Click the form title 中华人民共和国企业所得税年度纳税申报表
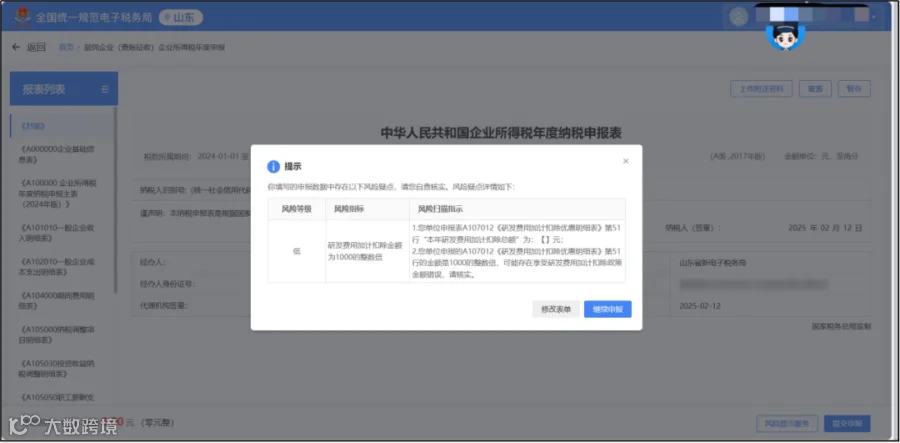Viewport: 900px width, 443px height. [x=501, y=134]
